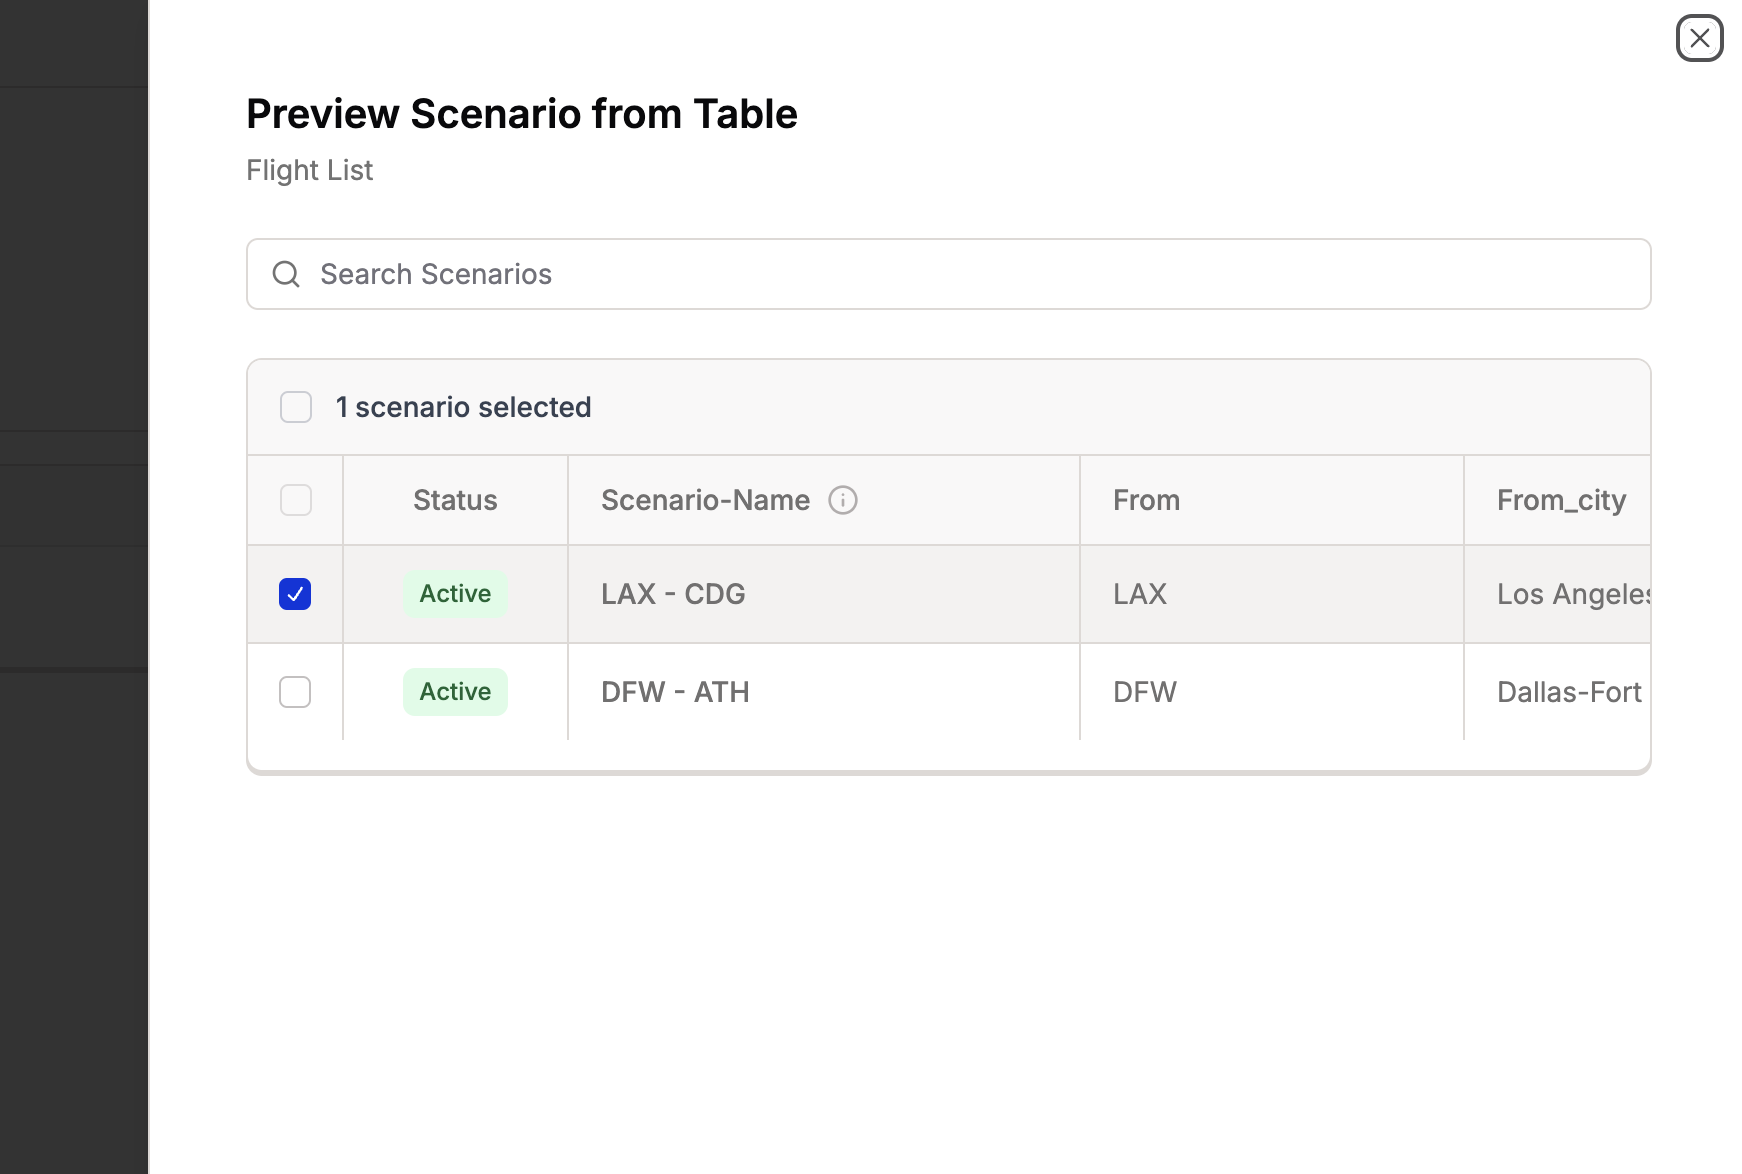The image size is (1742, 1174).
Task: Click the Active badge for DFW - ATH
Action: click(455, 692)
